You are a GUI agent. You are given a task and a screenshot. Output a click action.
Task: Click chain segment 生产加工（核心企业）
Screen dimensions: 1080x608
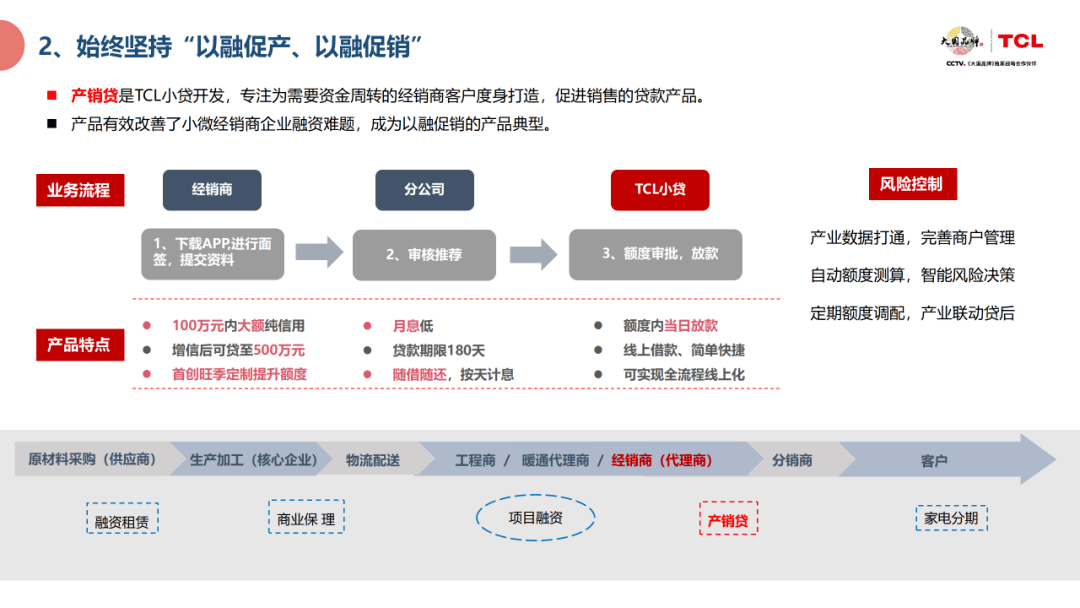pos(253,460)
